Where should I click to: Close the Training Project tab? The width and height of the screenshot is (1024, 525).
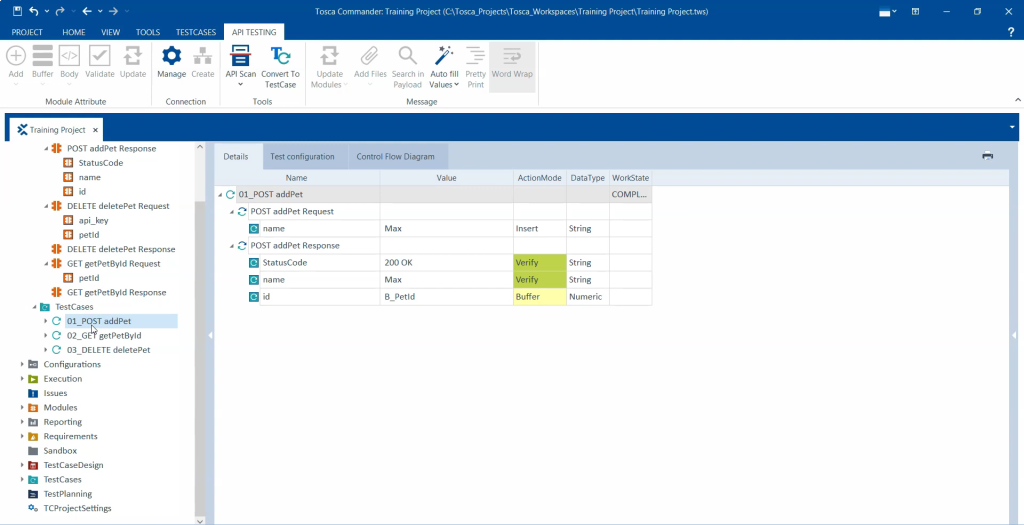click(x=95, y=130)
